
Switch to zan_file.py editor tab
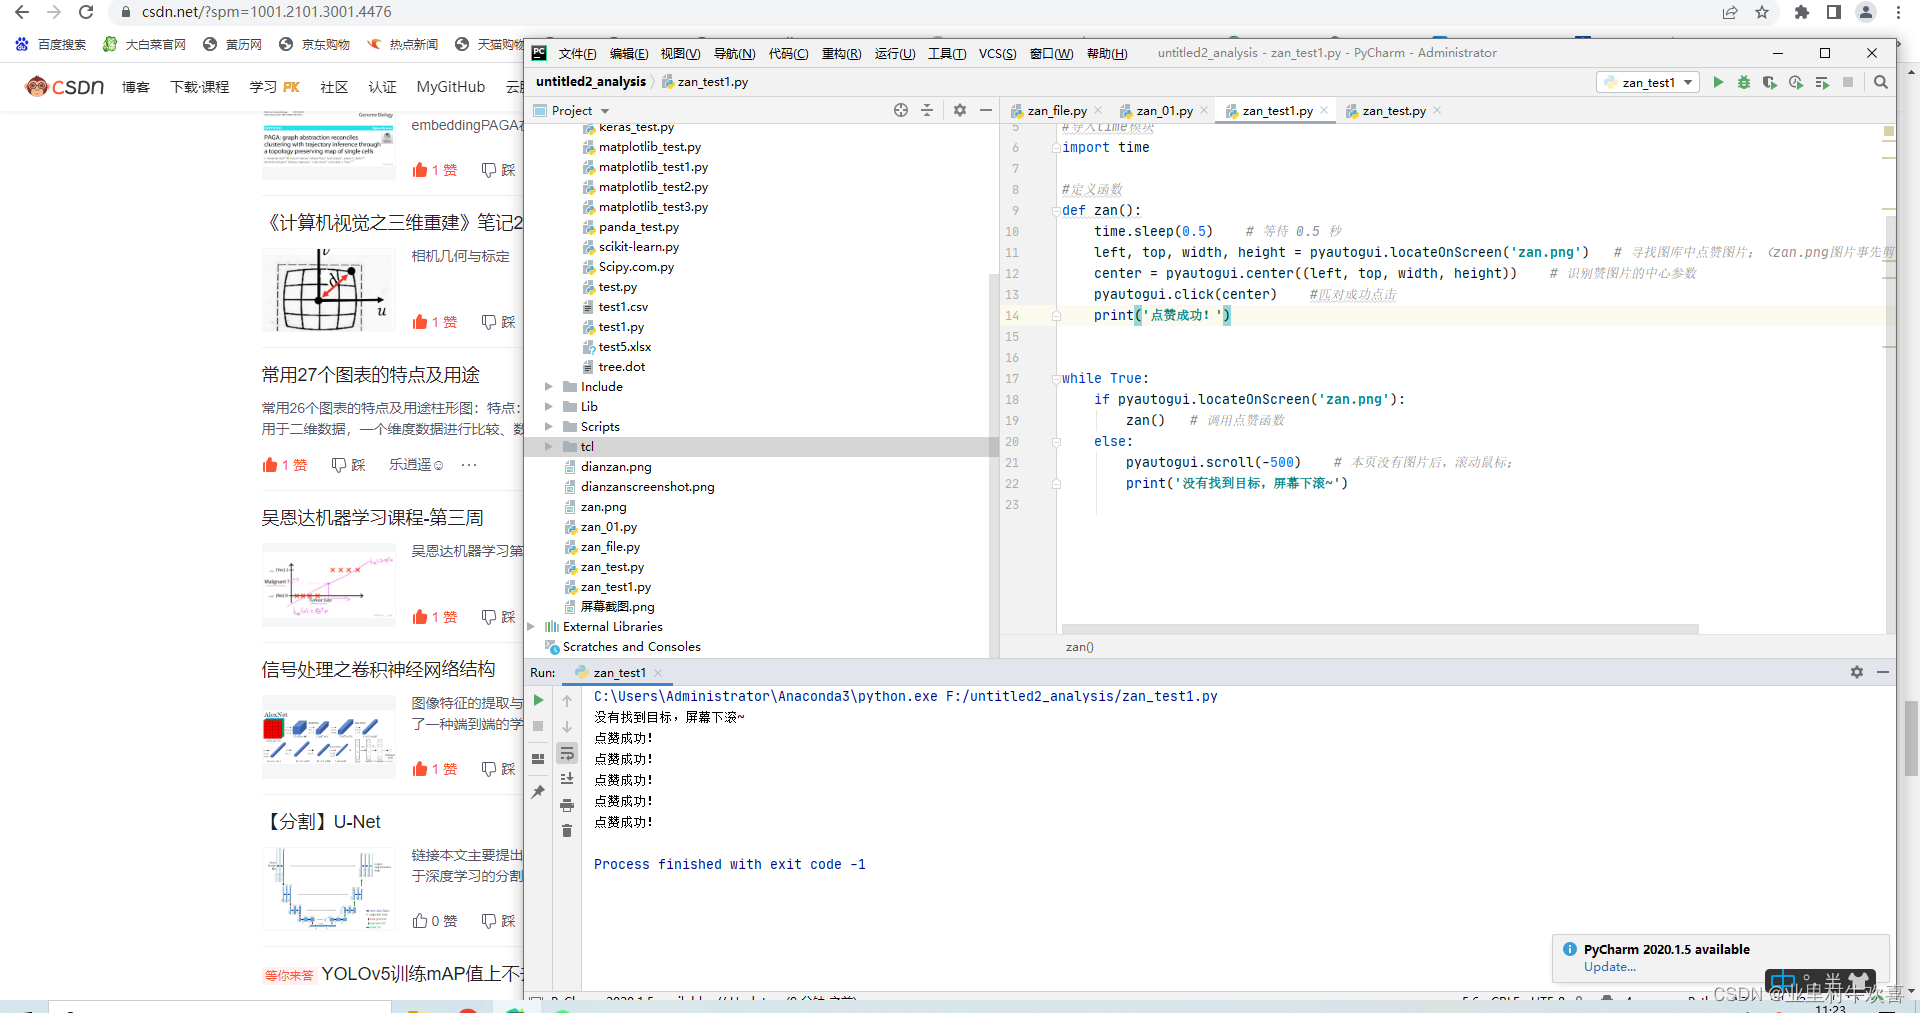tap(1056, 111)
